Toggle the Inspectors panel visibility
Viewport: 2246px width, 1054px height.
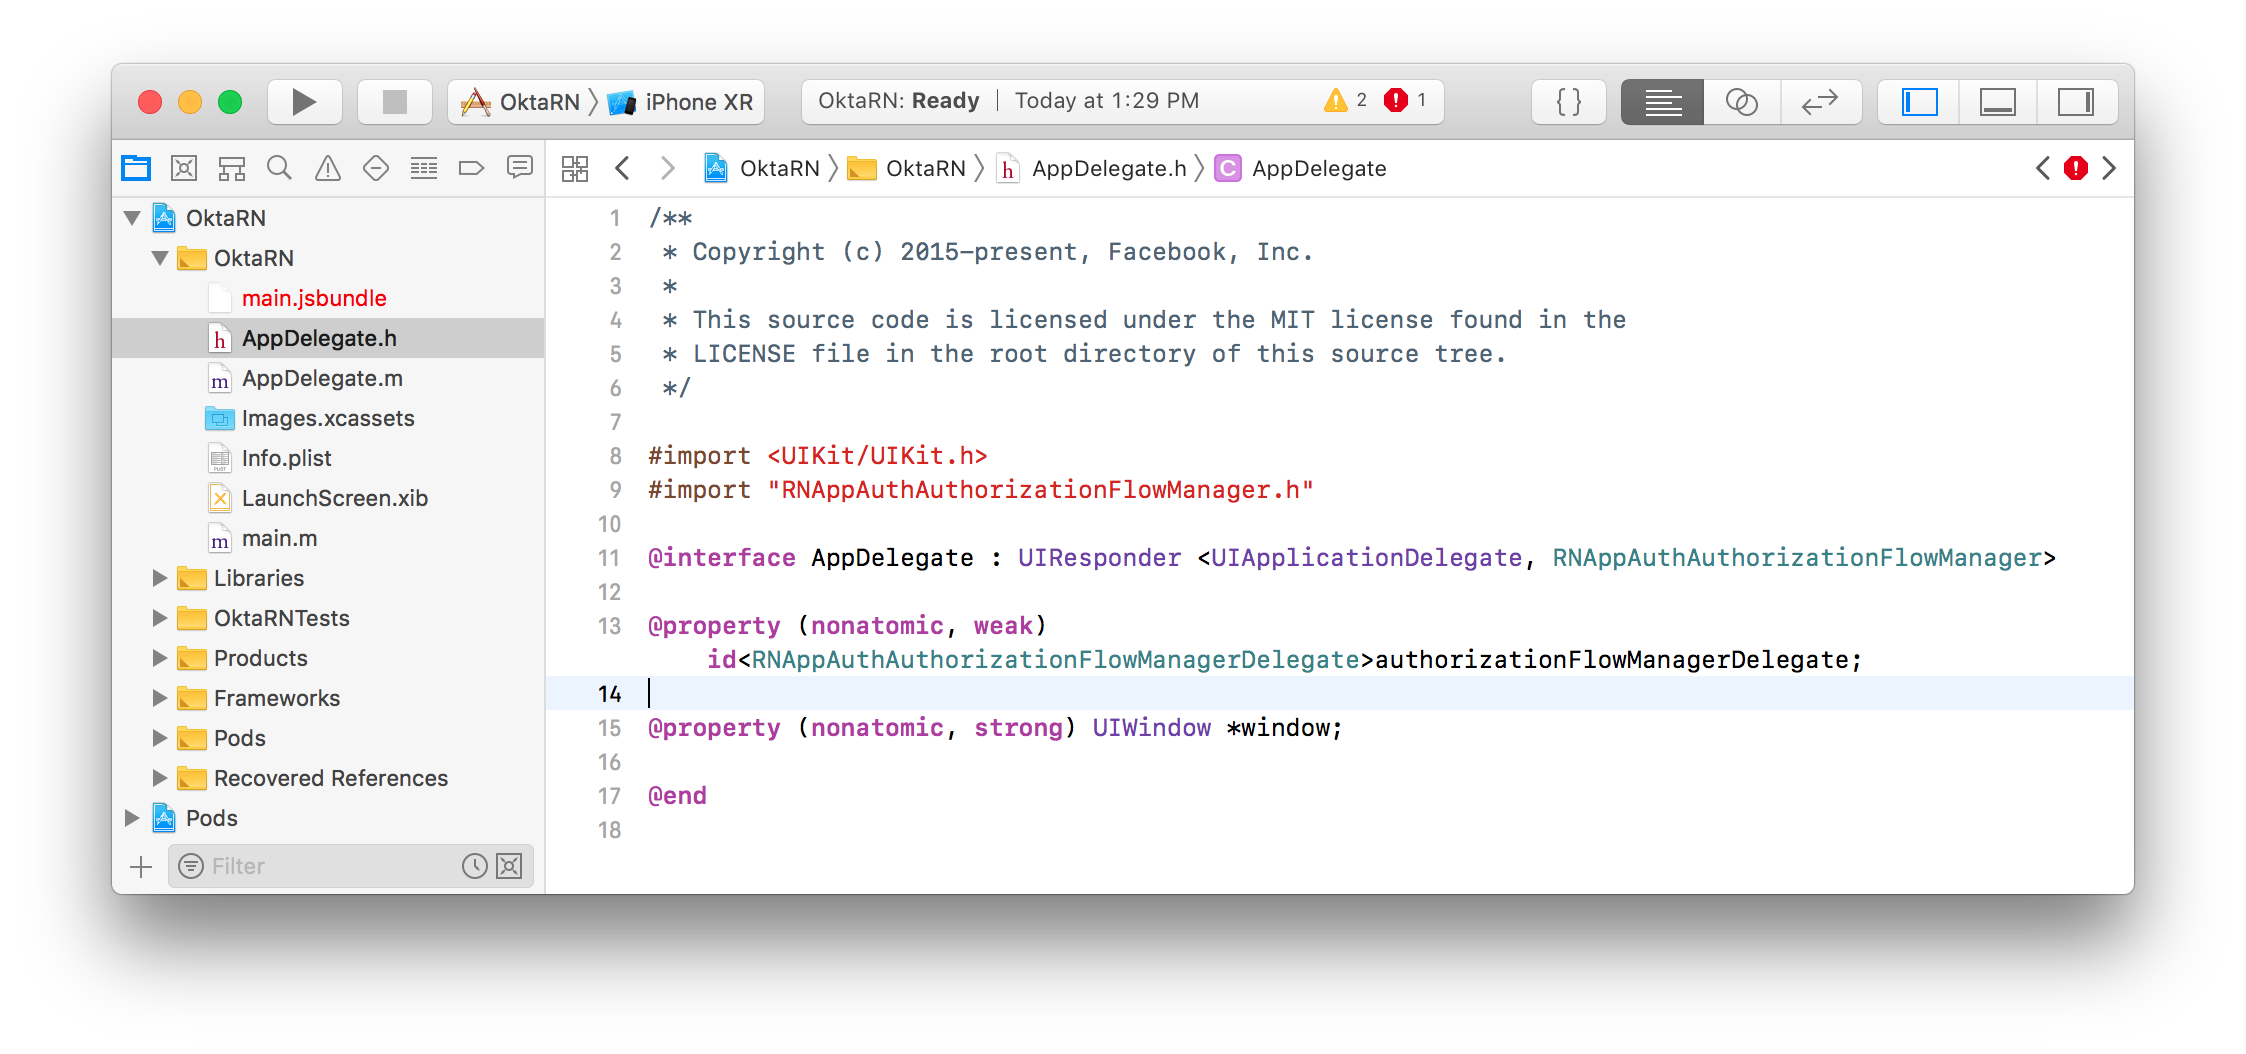coord(2075,102)
